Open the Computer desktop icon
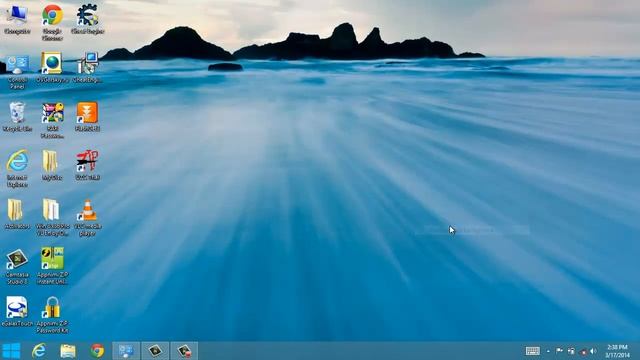This screenshot has width=640, height=360. point(17,20)
